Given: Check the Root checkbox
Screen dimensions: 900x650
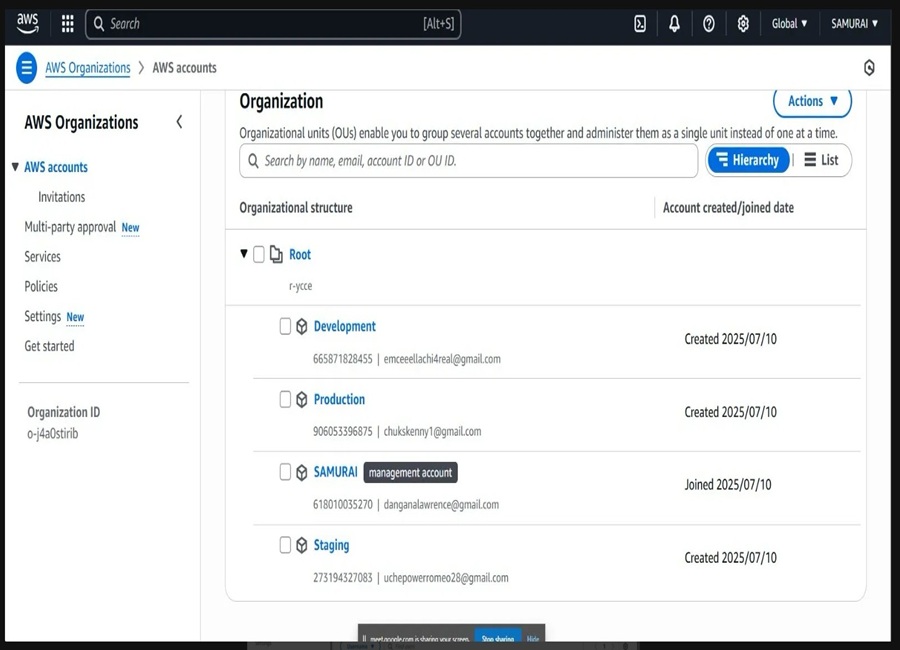Looking at the screenshot, I should tap(259, 254).
